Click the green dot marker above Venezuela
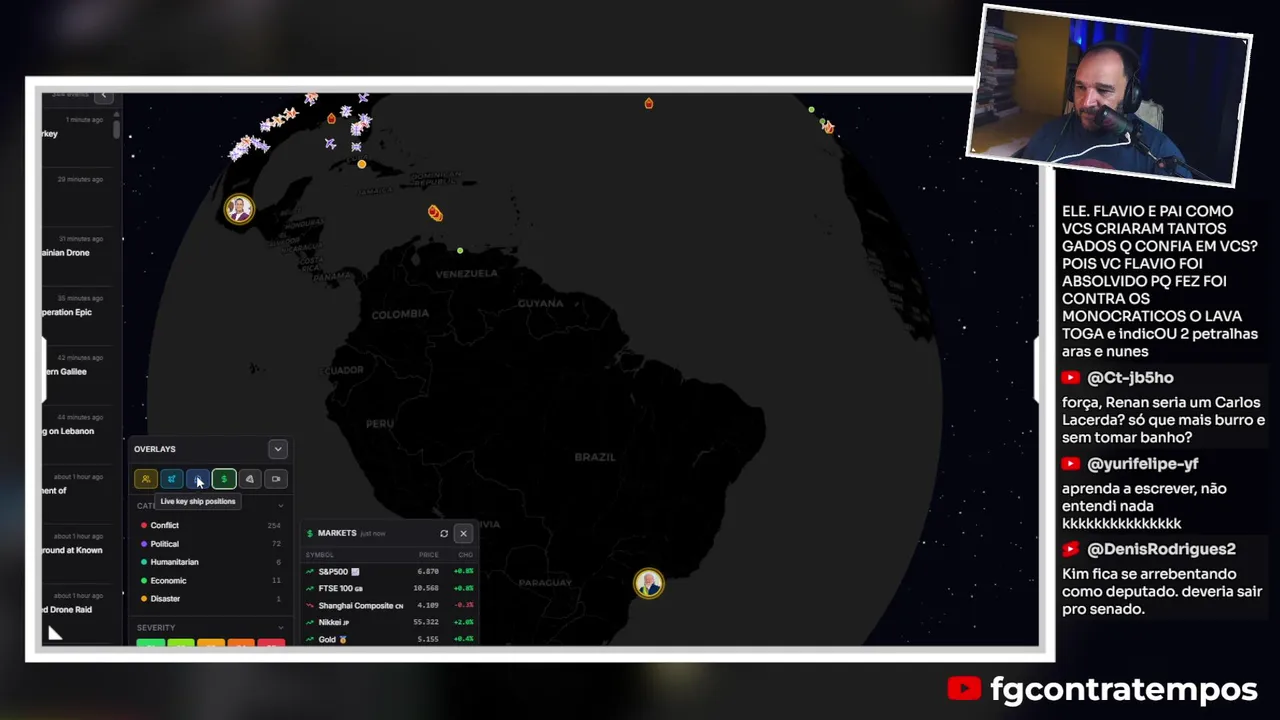 click(460, 251)
